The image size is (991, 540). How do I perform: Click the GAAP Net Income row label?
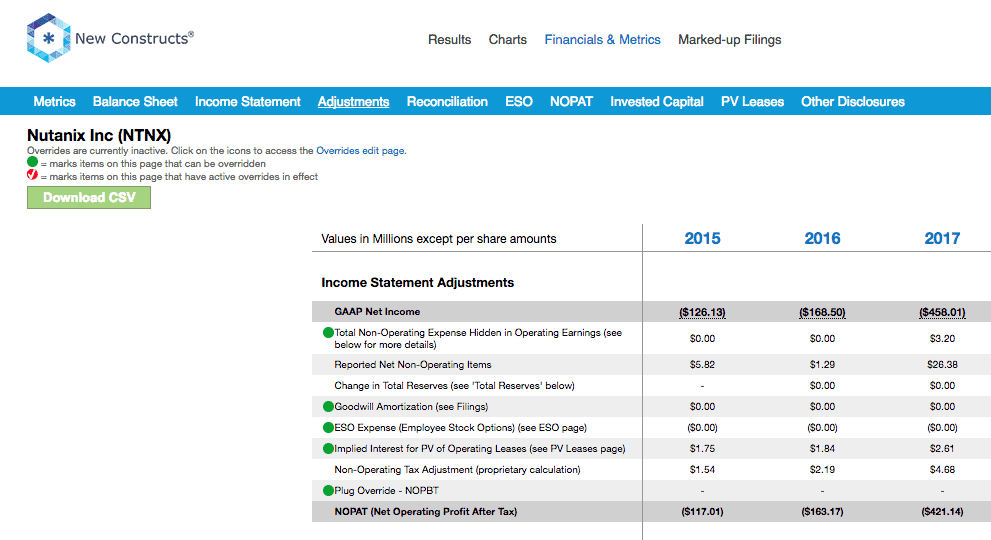pyautogui.click(x=377, y=312)
